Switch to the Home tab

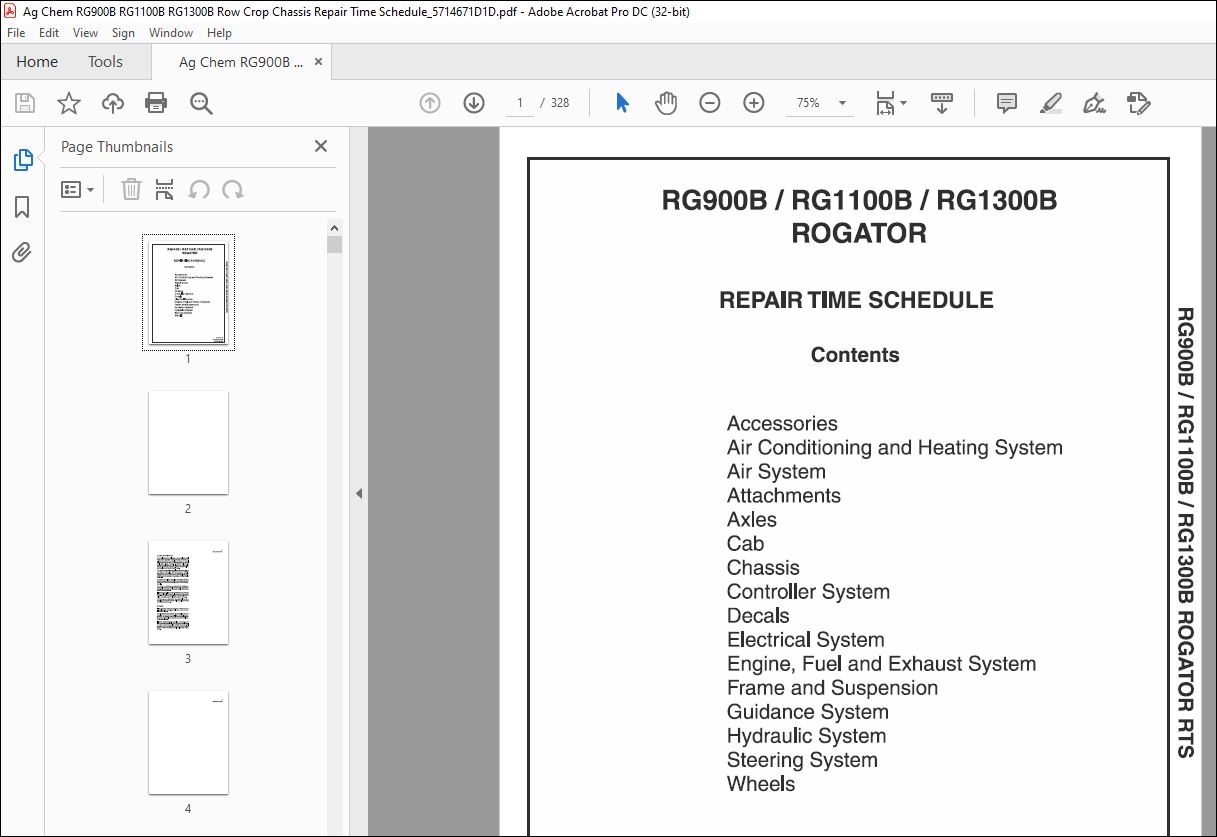tap(37, 62)
